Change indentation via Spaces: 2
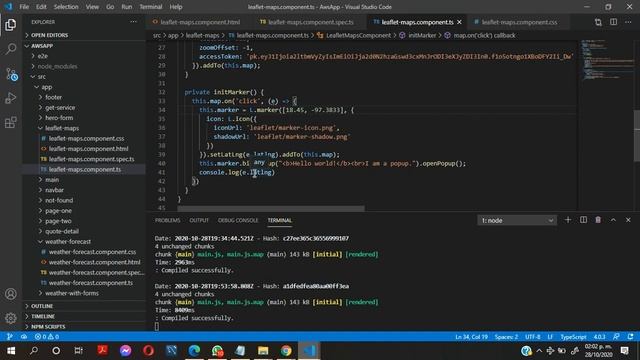The image size is (640, 360). click(506, 337)
